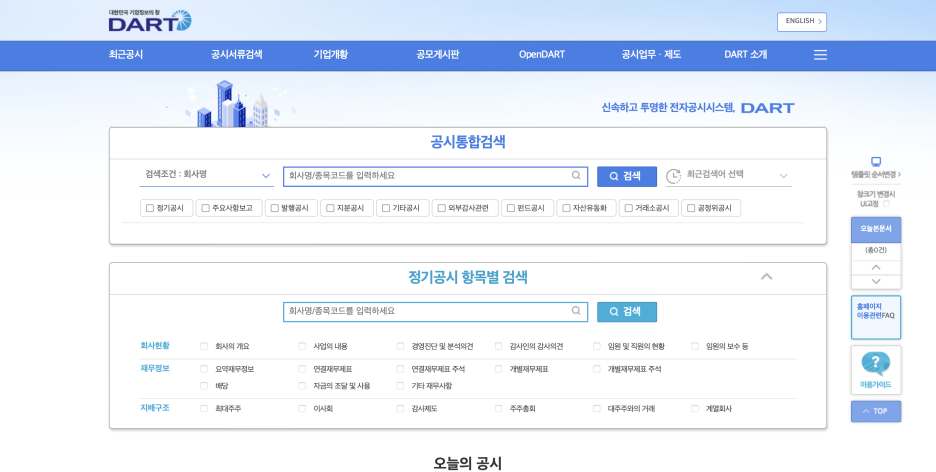
Task: Check the 거래소공시 checkbox
Action: tap(629, 208)
